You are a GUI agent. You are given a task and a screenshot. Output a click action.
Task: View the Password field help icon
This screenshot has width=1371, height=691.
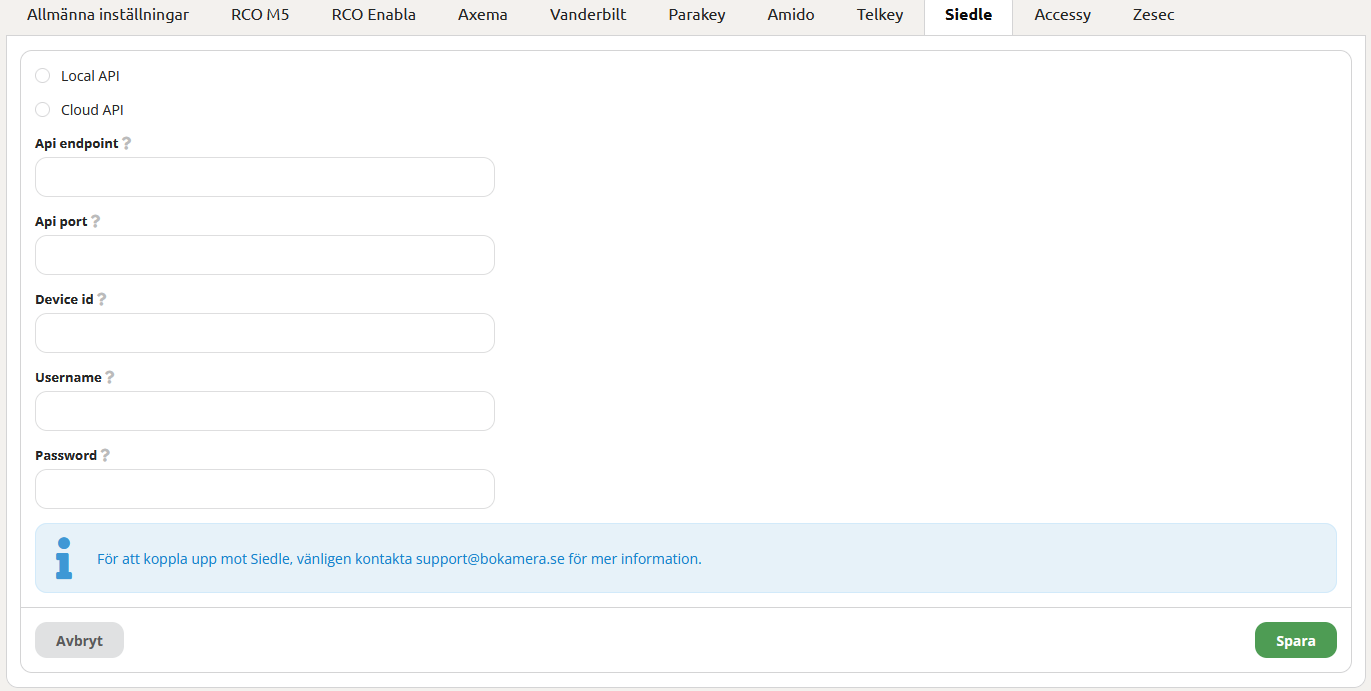(x=105, y=456)
